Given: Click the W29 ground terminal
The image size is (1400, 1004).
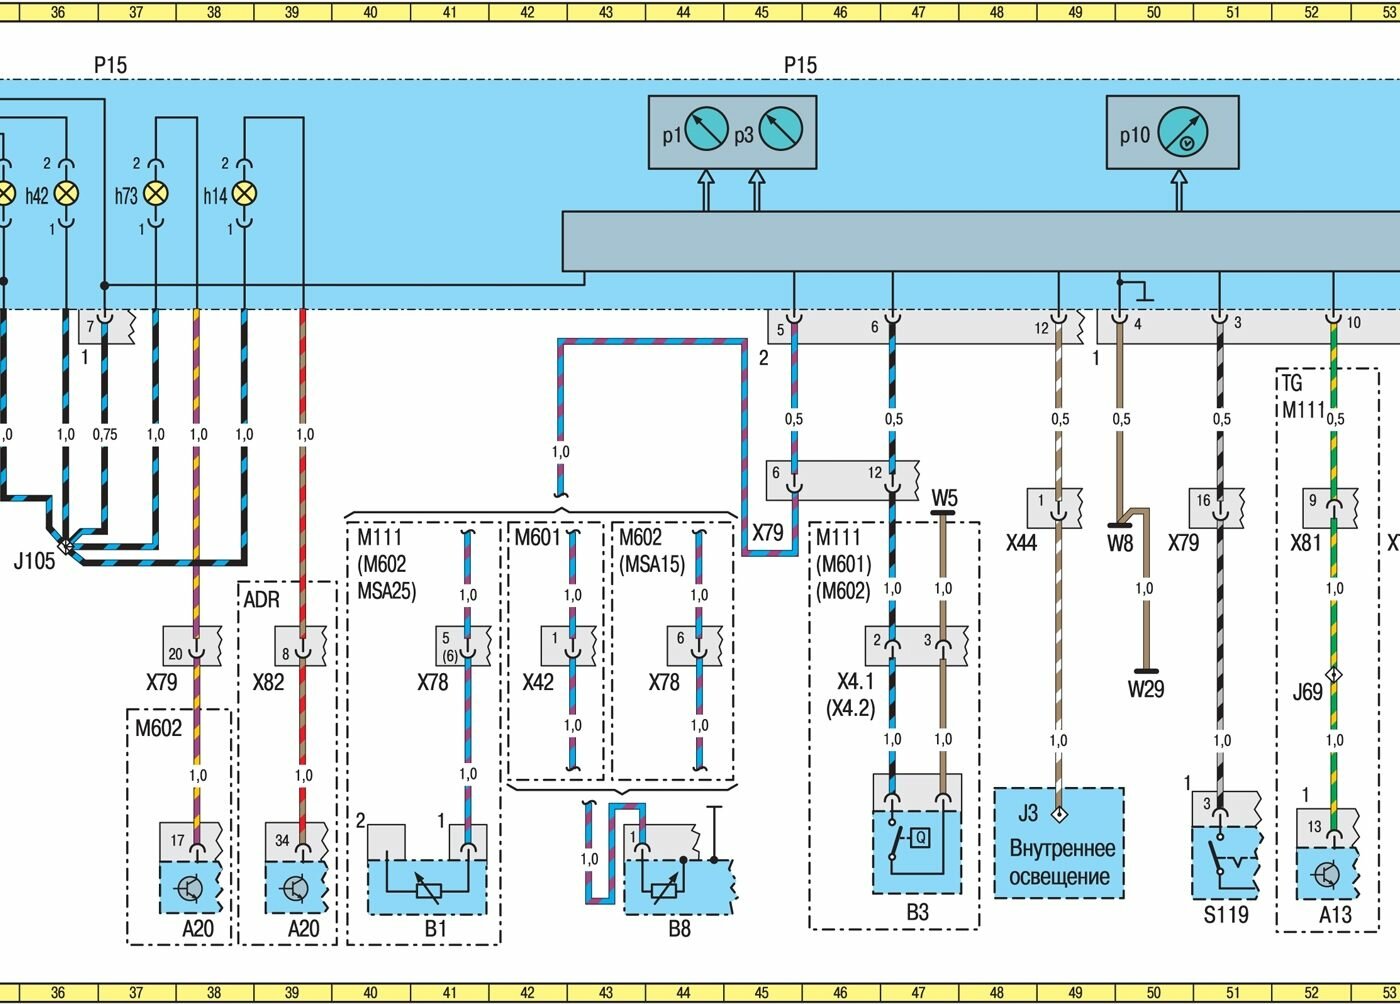Looking at the screenshot, I should (1144, 672).
